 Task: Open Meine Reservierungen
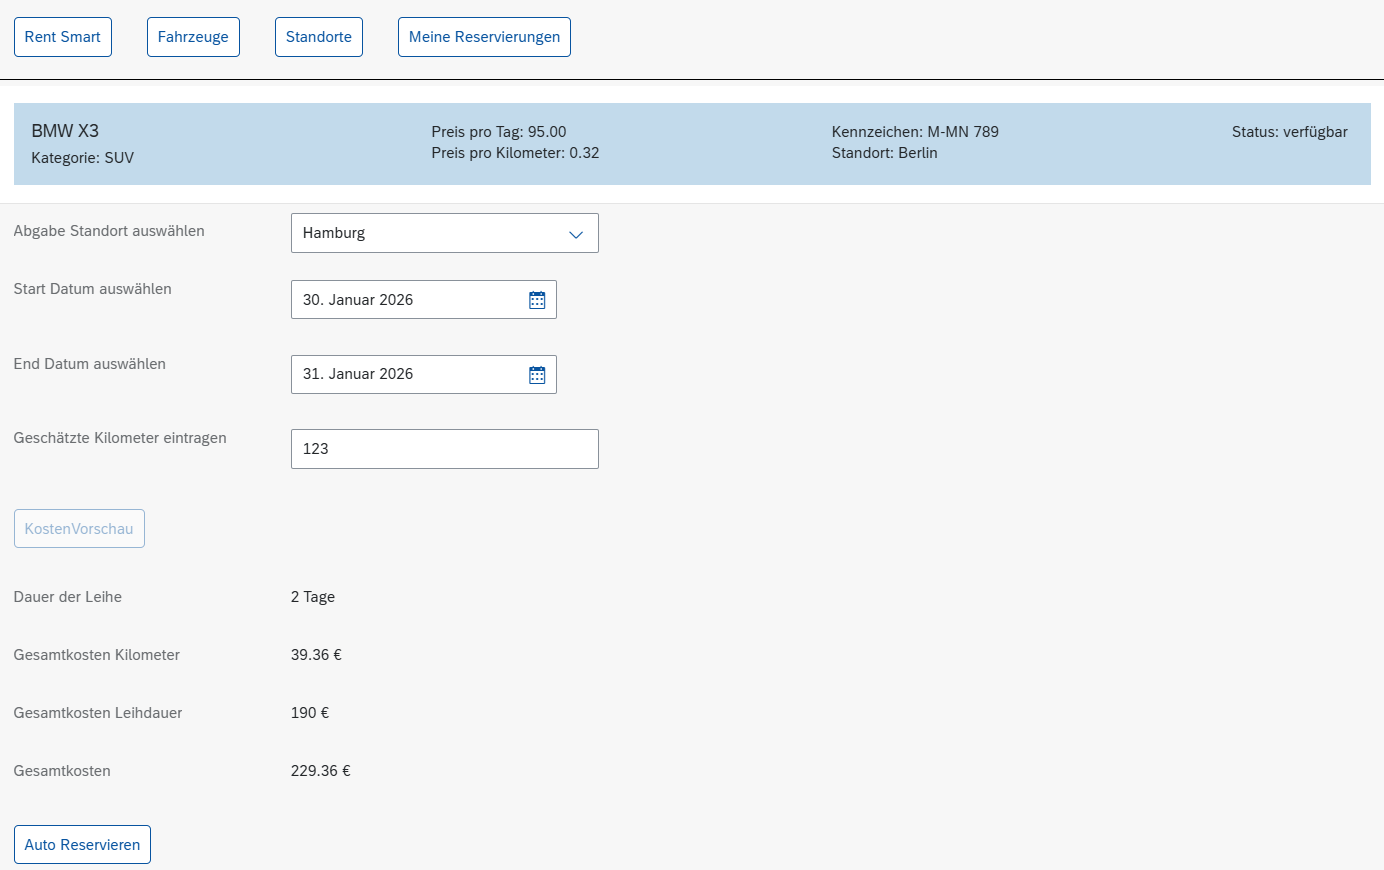484,37
